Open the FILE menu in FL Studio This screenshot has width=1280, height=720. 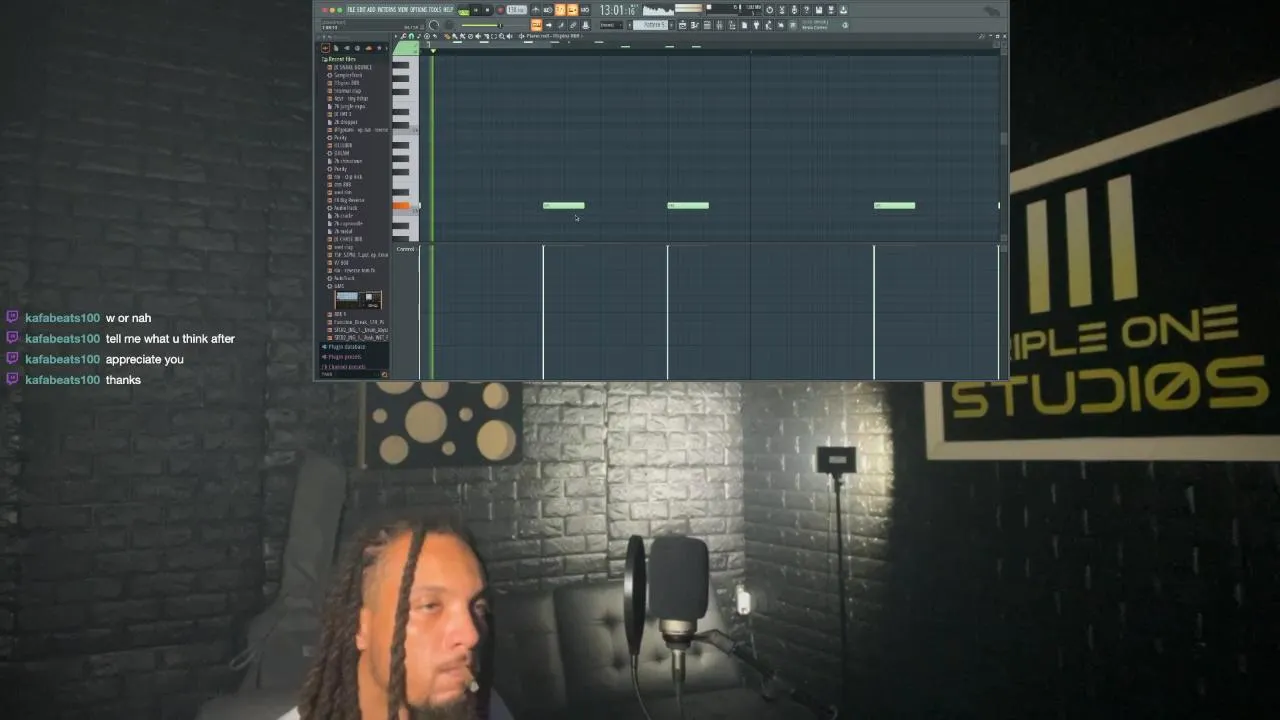[x=351, y=10]
